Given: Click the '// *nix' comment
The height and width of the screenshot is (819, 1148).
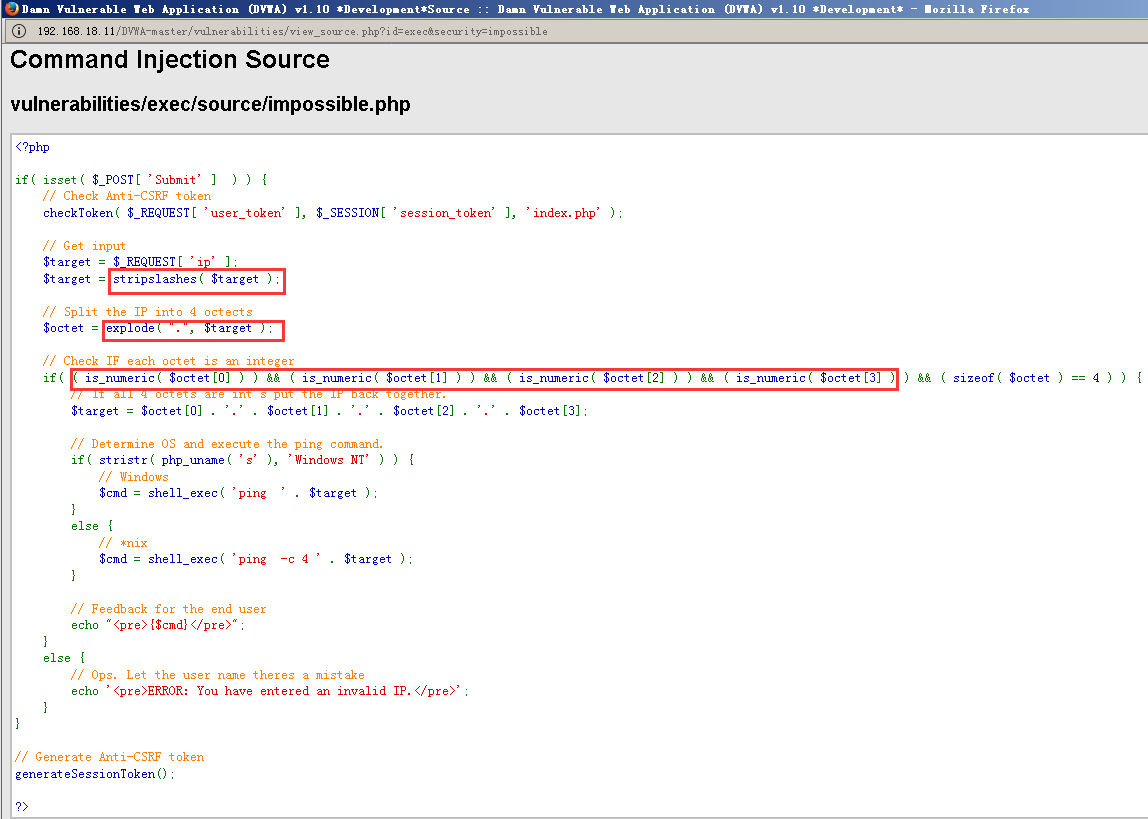Looking at the screenshot, I should pos(123,543).
